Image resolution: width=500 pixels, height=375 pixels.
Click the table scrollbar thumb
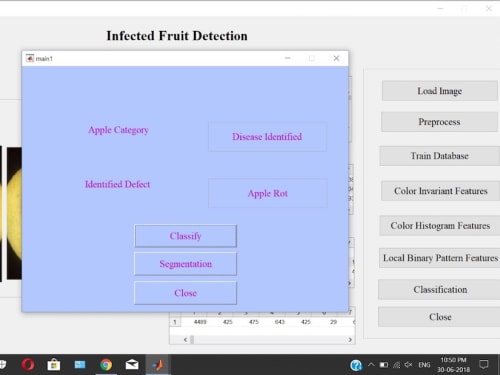192,340
